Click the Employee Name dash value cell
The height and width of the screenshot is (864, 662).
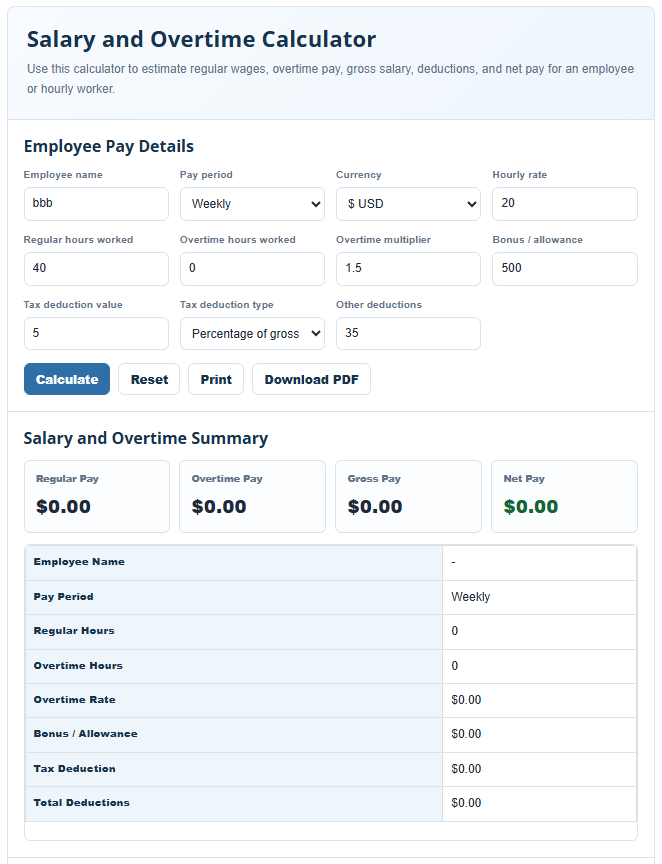coord(539,563)
